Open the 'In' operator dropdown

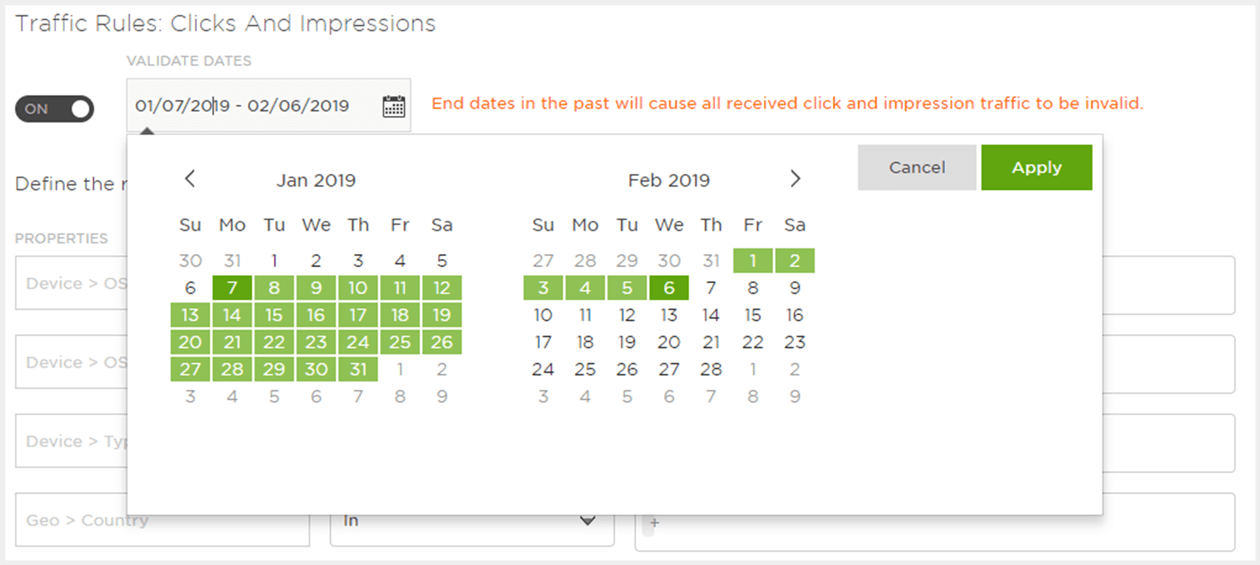pos(472,520)
